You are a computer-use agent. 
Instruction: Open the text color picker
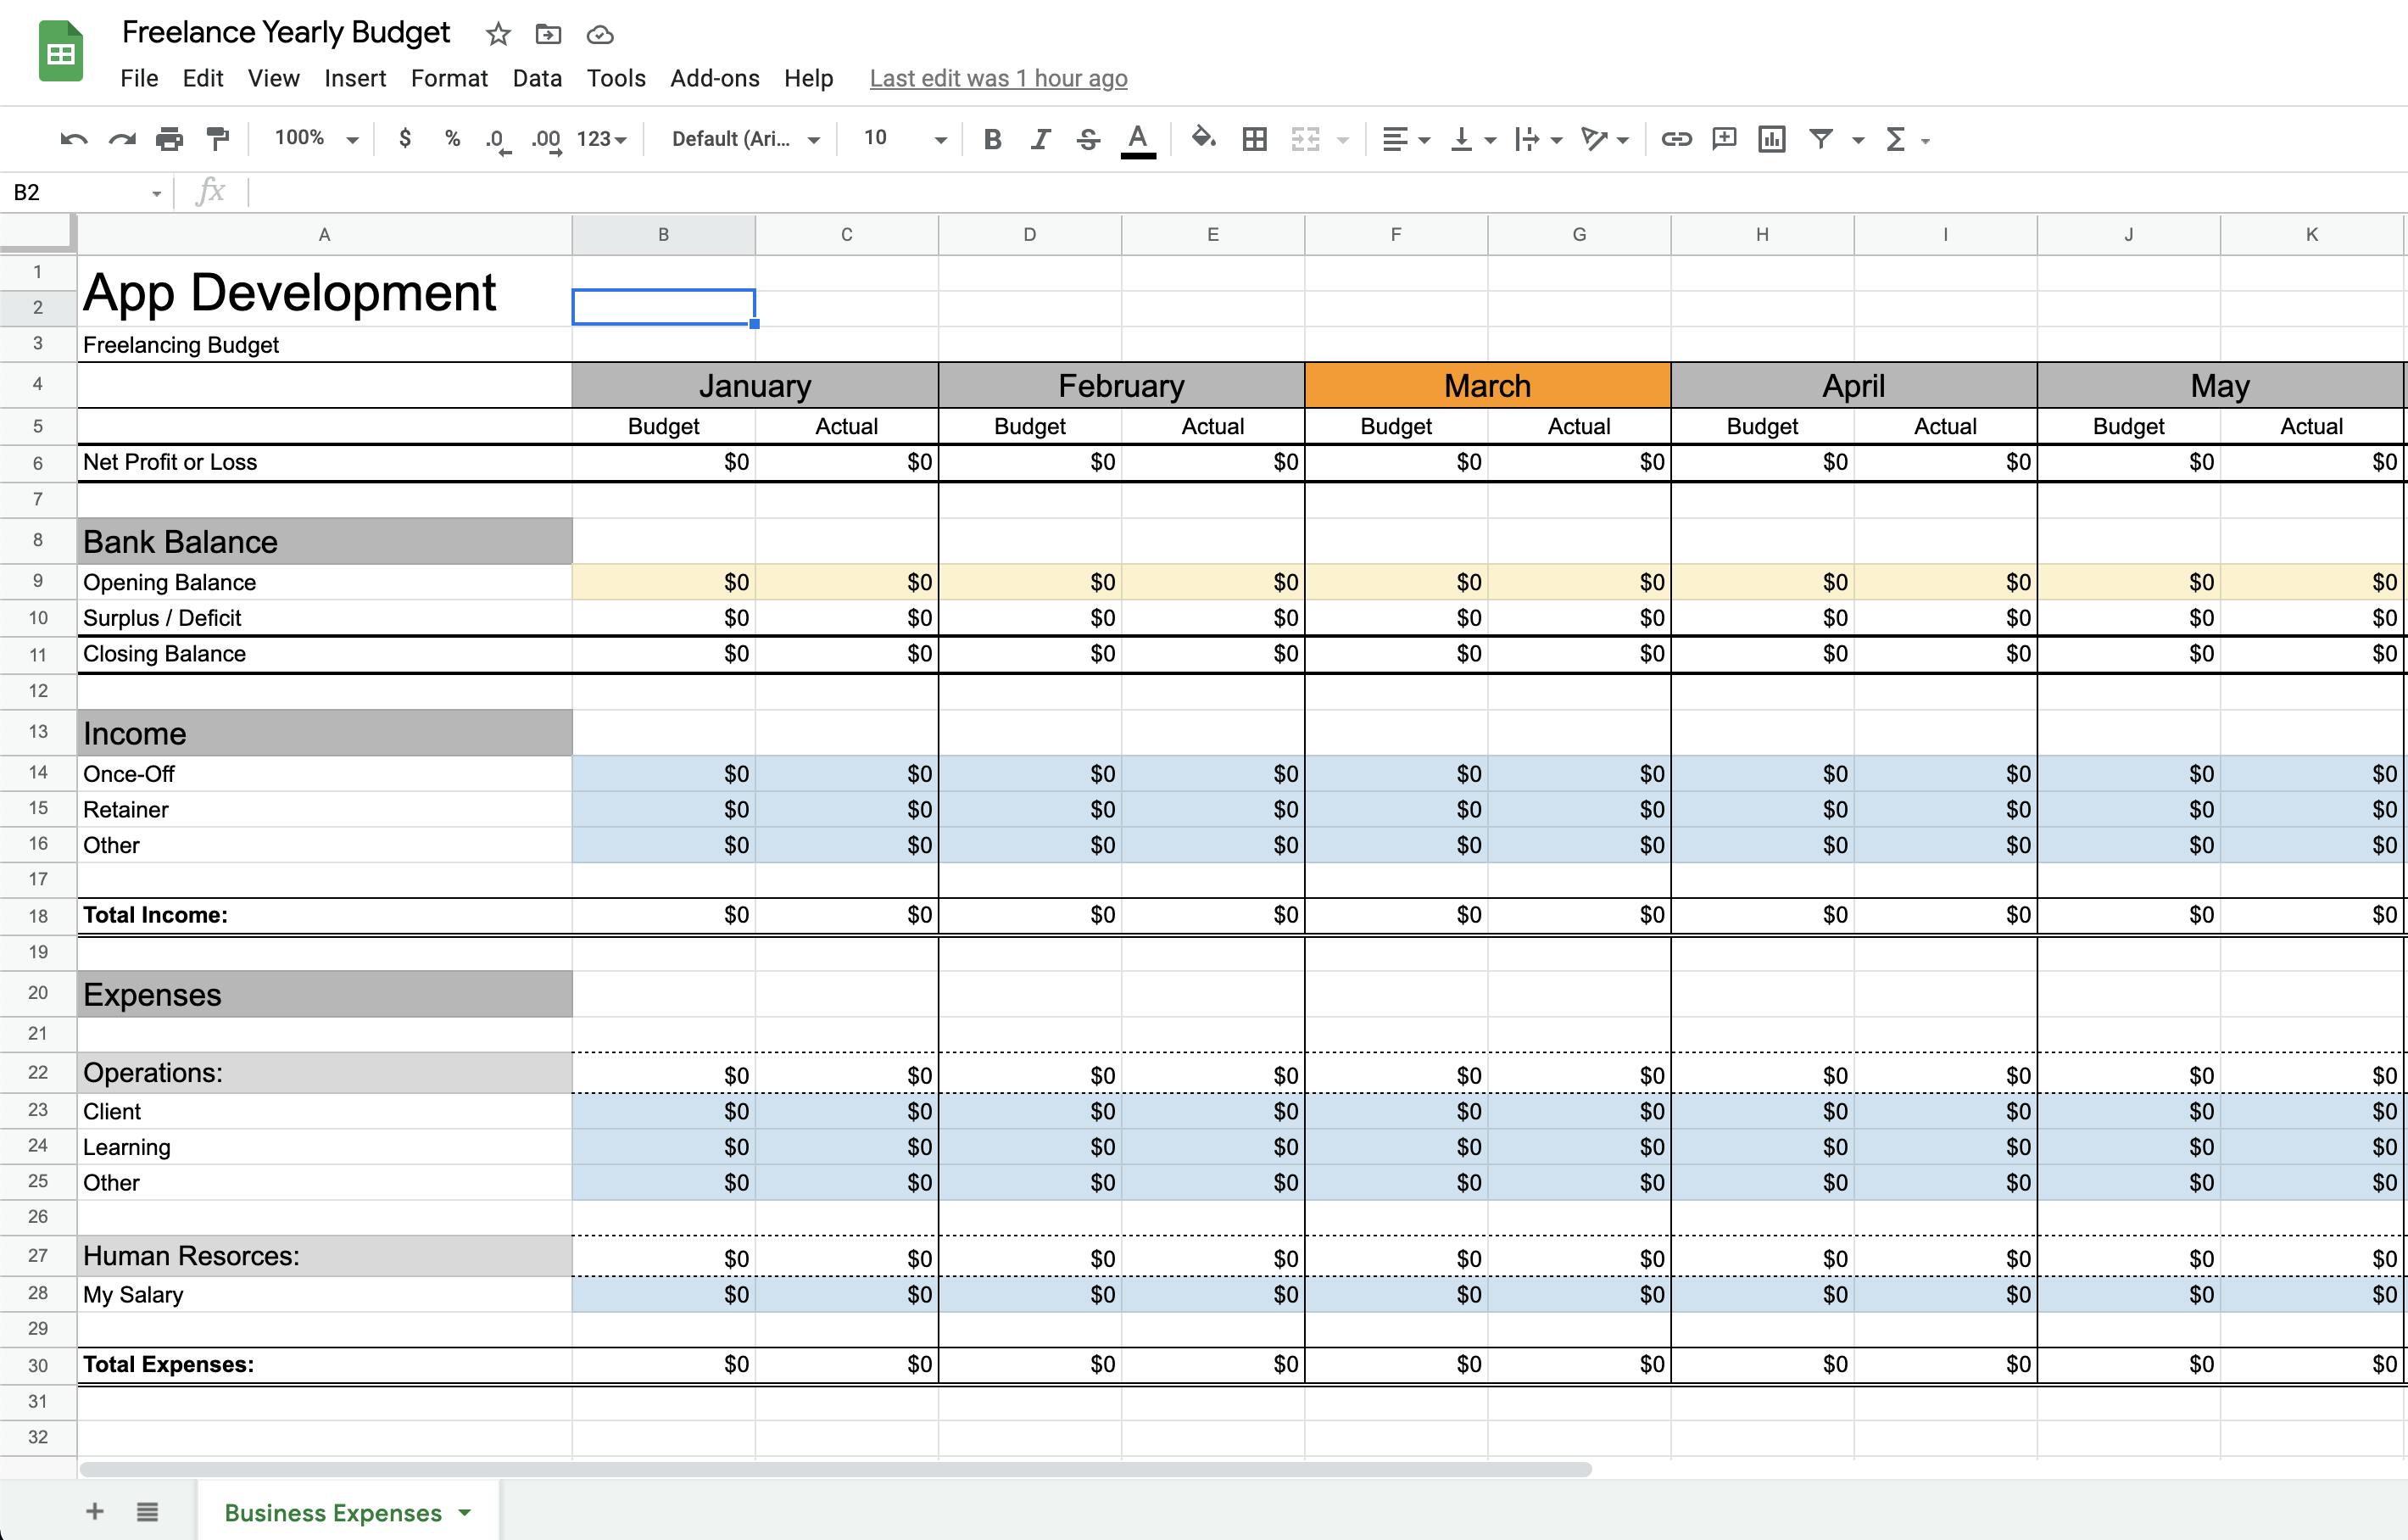(1138, 139)
